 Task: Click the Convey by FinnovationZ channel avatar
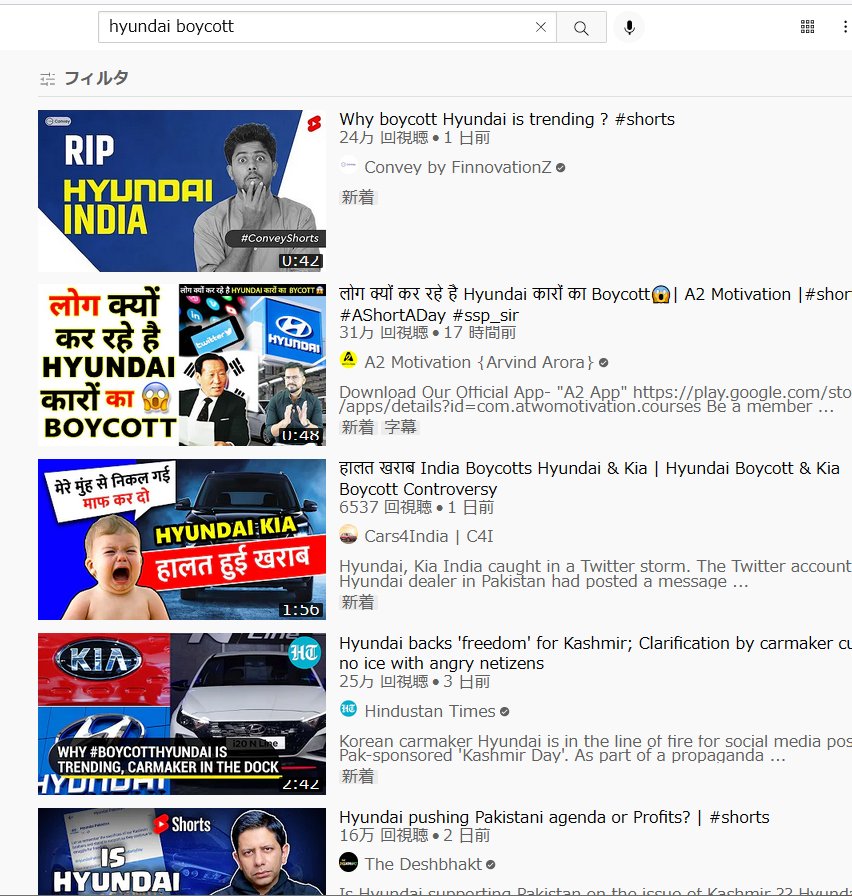pyautogui.click(x=348, y=167)
